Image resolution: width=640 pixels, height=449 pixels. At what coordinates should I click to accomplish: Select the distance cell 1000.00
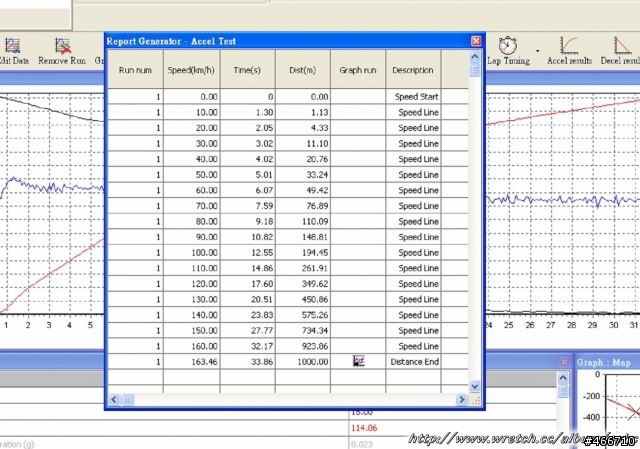click(x=303, y=362)
